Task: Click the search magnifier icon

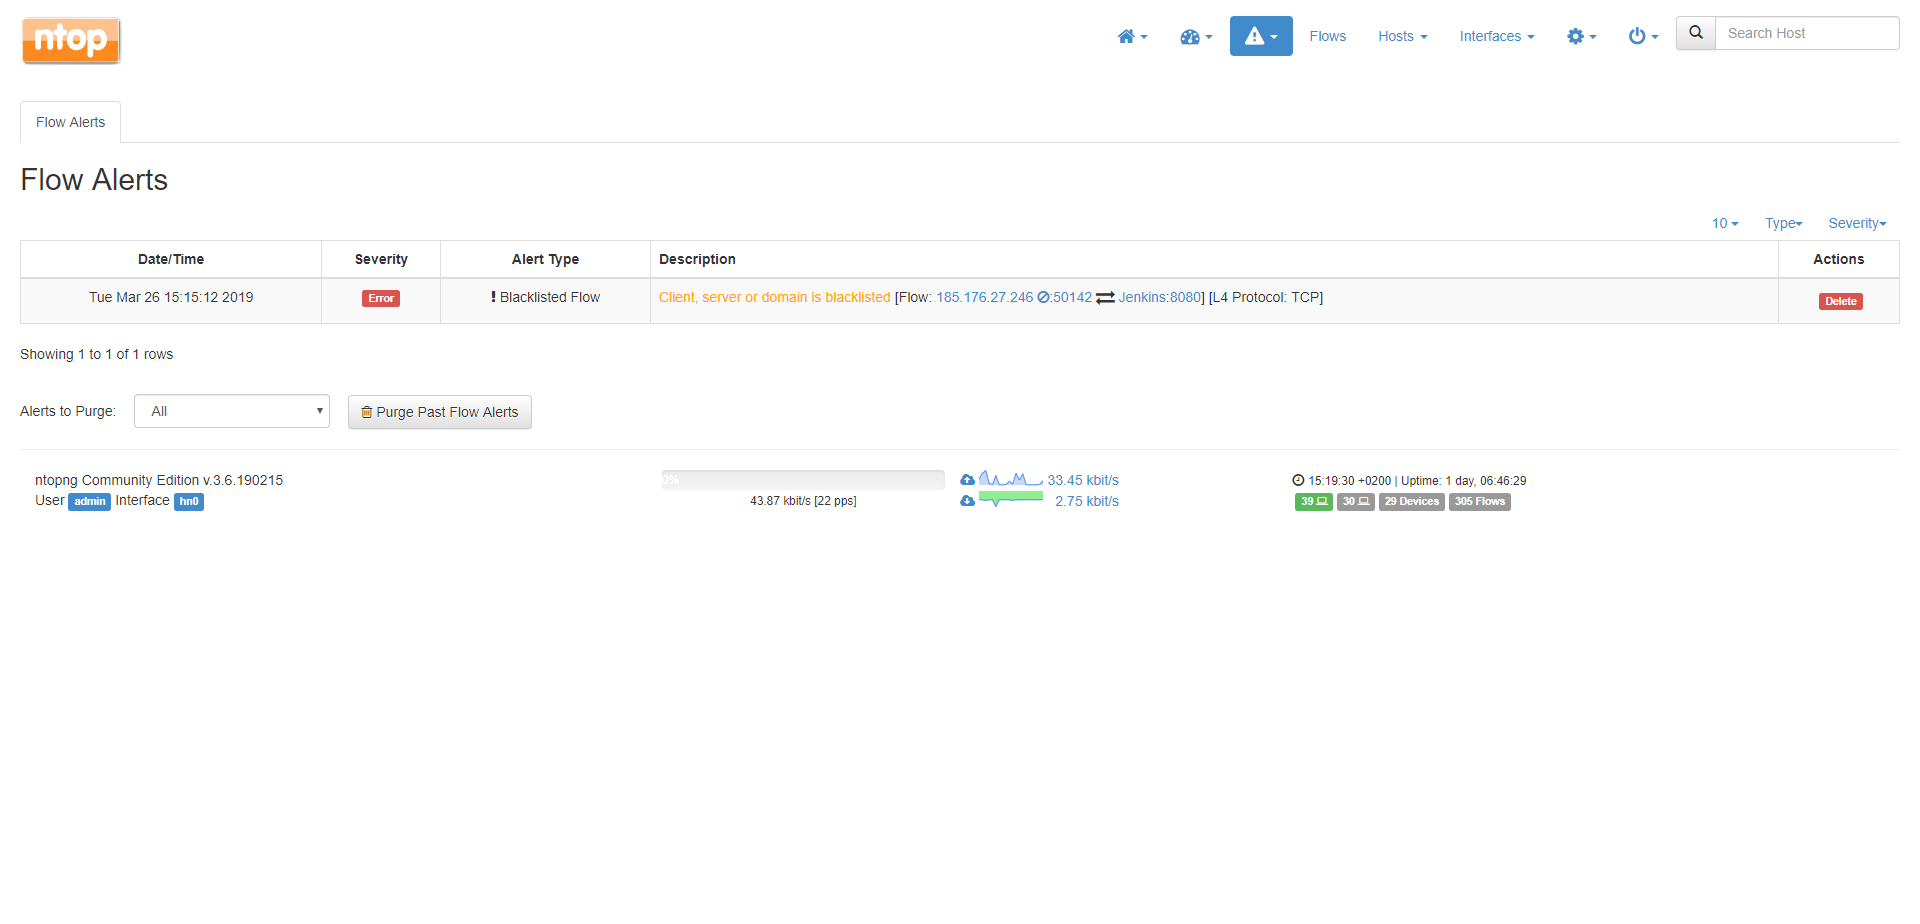Action: pos(1696,33)
